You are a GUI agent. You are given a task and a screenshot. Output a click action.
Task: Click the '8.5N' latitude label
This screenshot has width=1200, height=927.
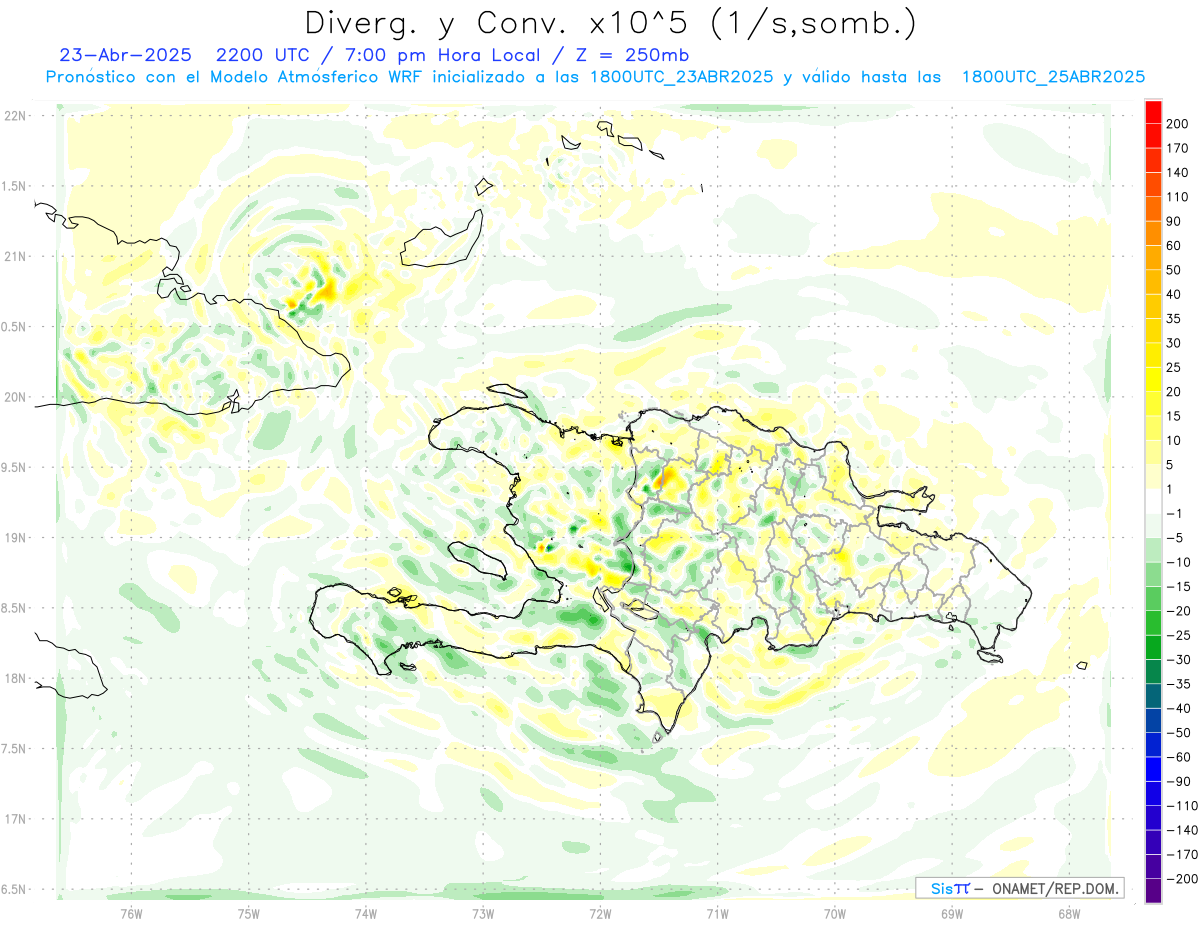point(15,608)
